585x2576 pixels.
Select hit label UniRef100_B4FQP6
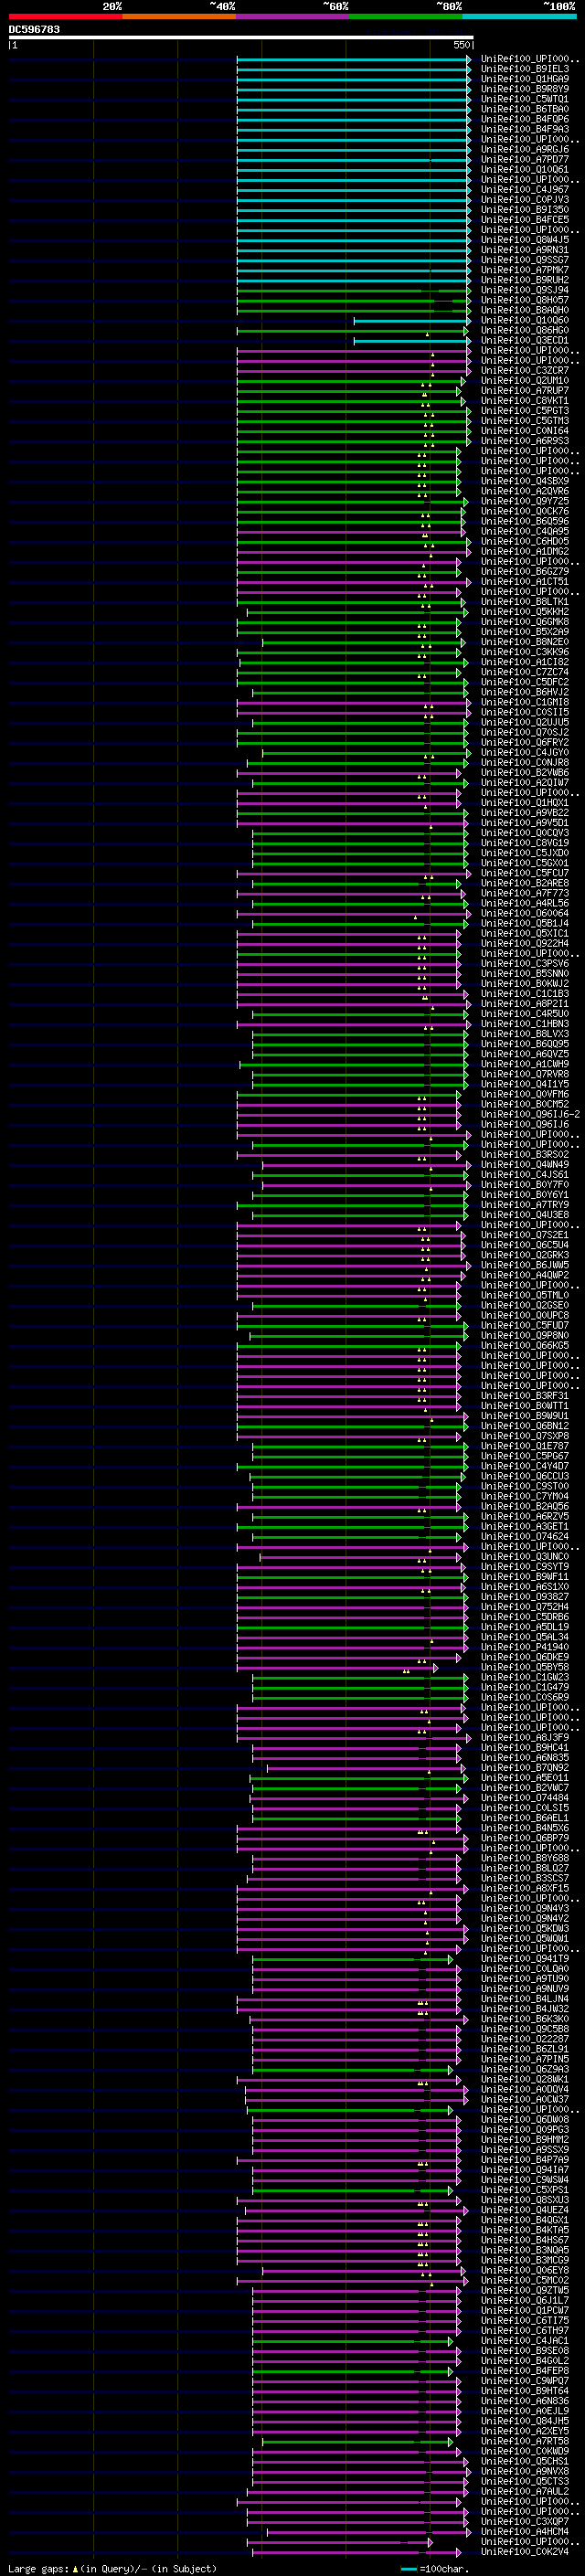tap(525, 119)
